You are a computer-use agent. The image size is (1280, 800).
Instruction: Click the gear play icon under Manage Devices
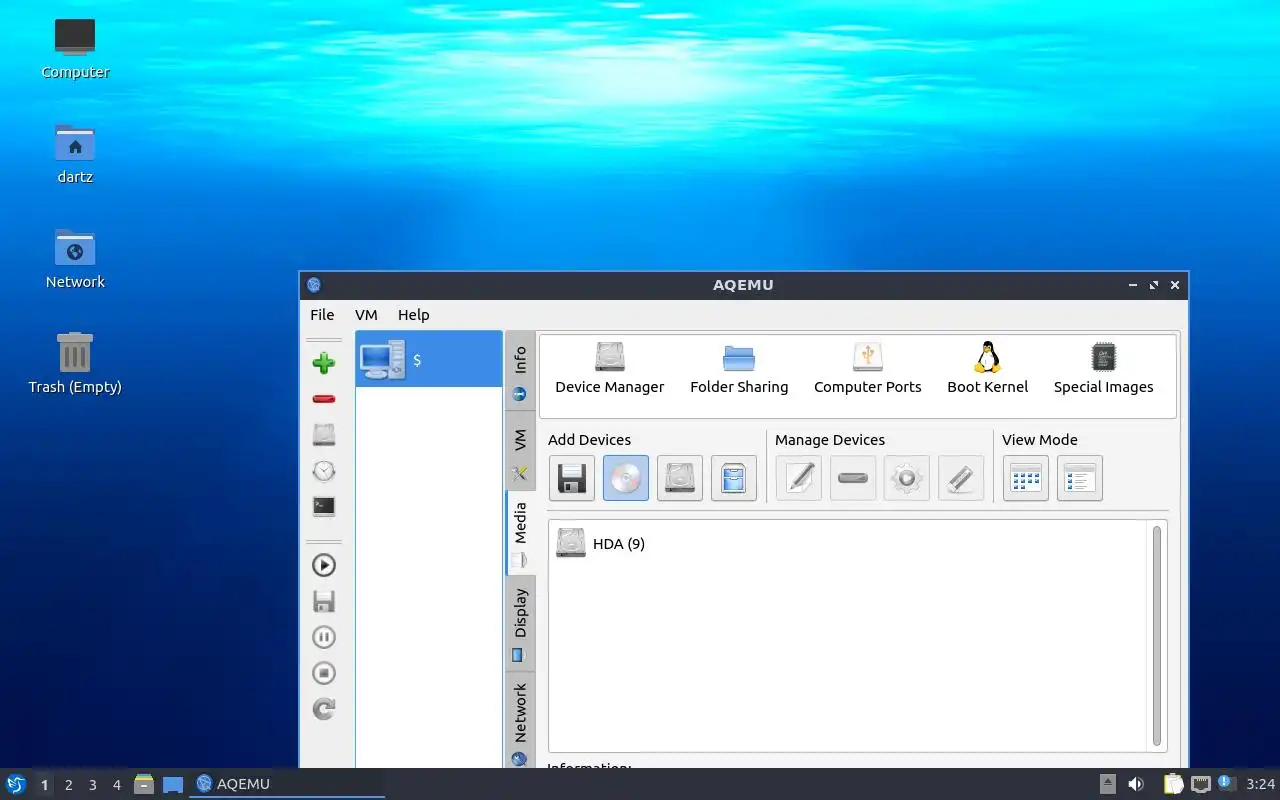coord(907,478)
